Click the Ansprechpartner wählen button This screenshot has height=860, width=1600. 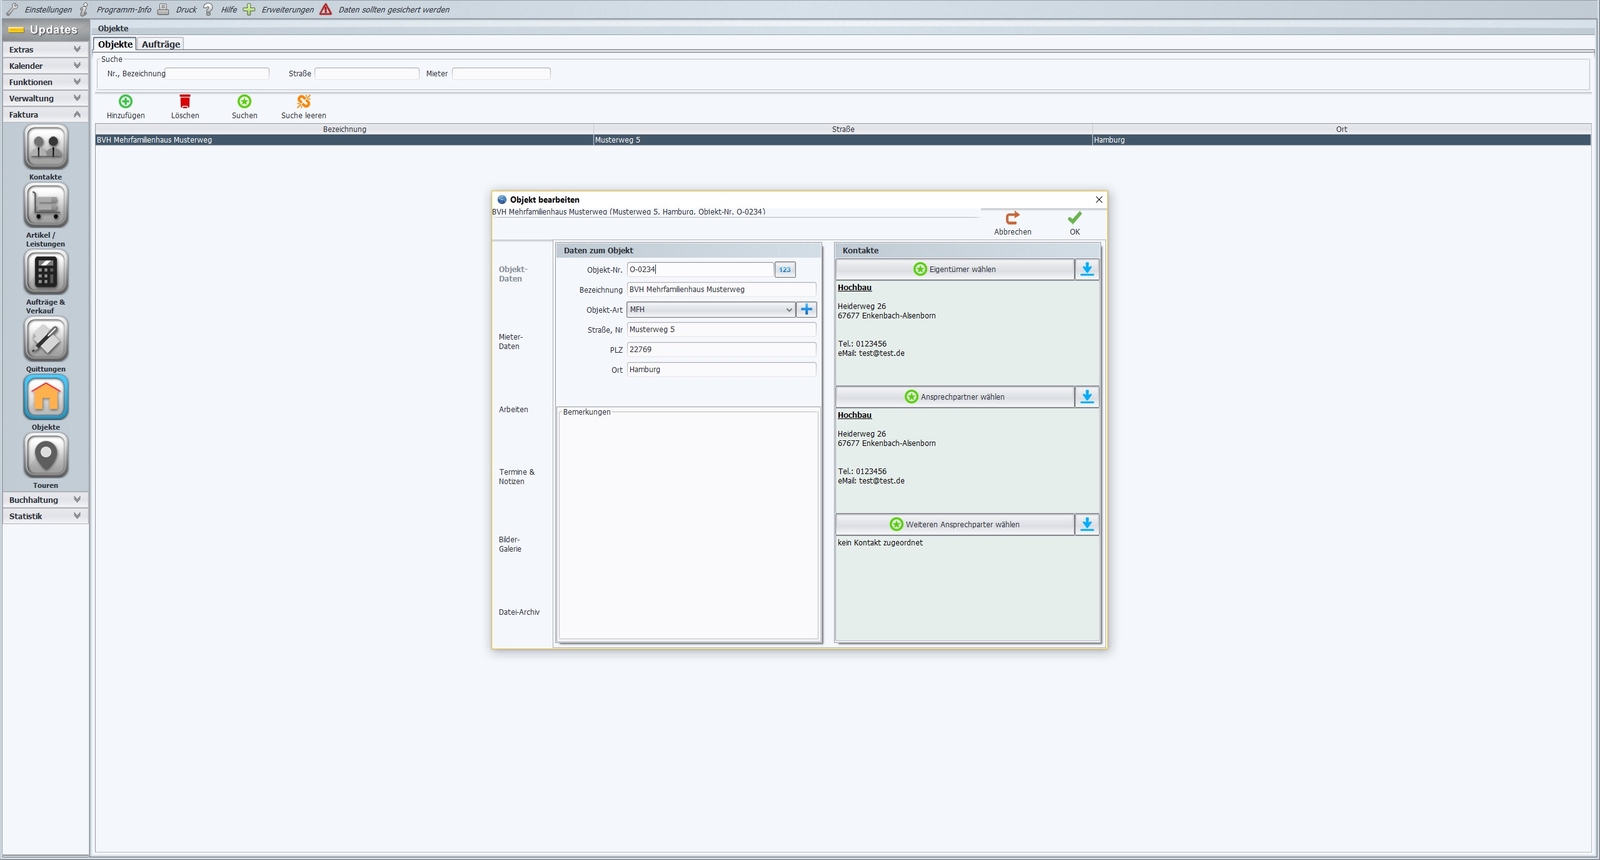pos(955,397)
